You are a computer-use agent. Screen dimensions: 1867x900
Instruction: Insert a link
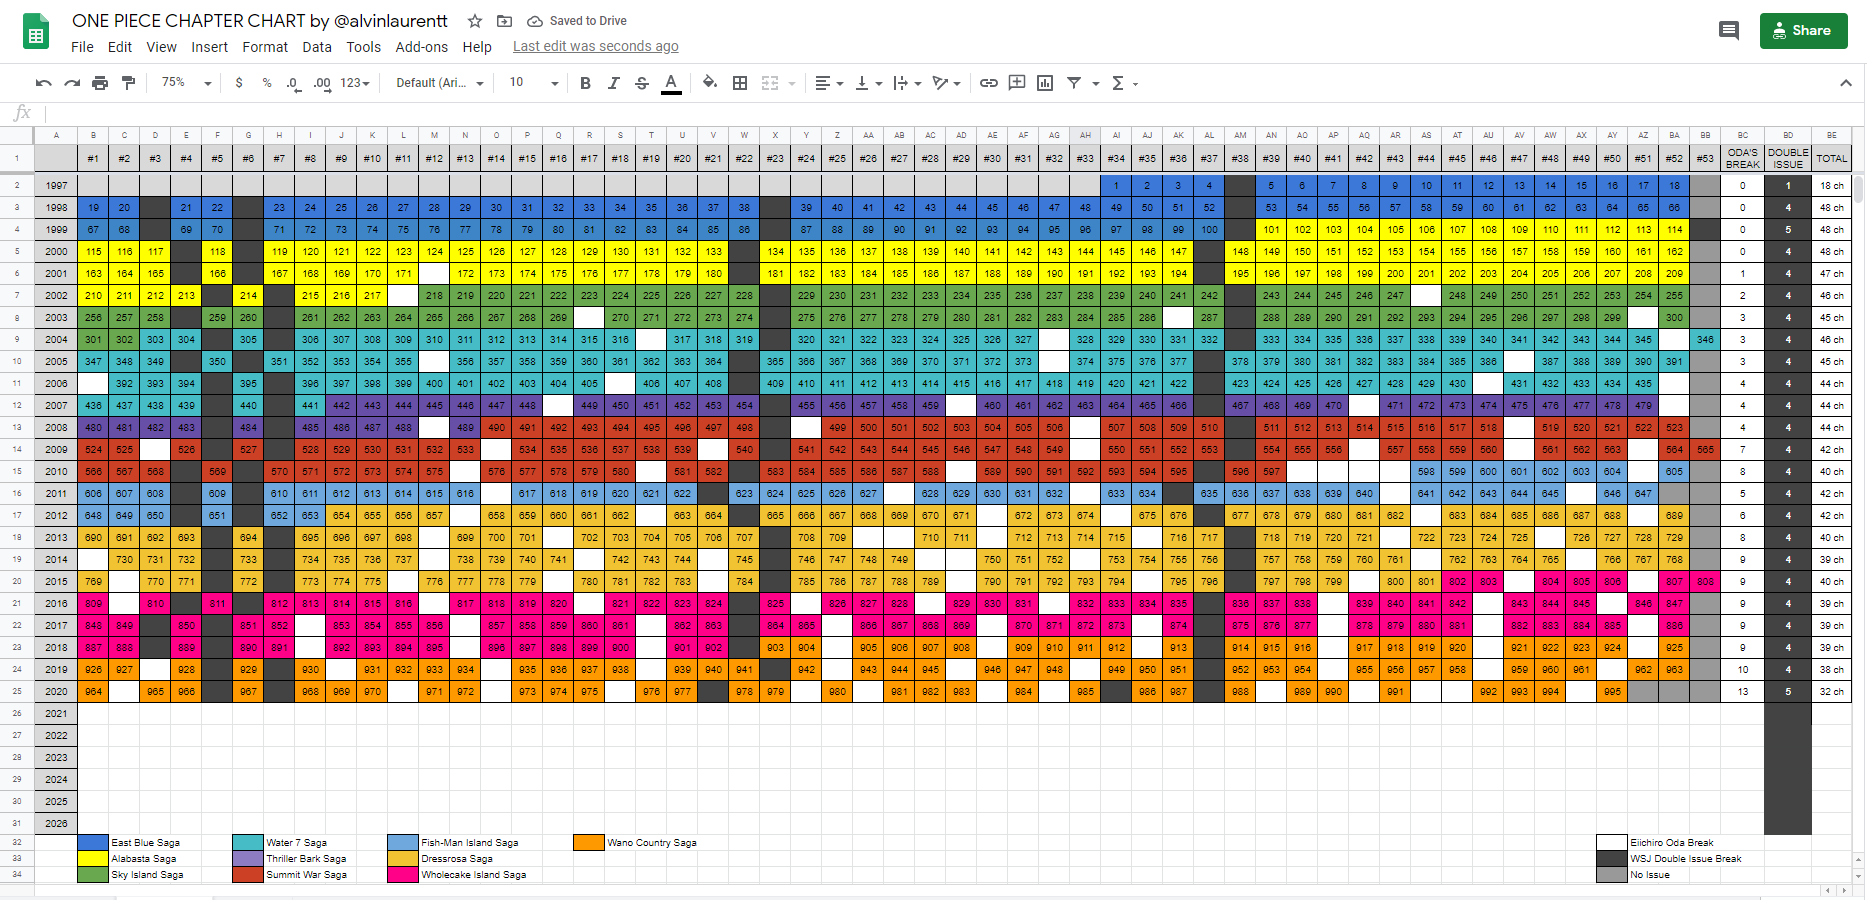pyautogui.click(x=989, y=83)
